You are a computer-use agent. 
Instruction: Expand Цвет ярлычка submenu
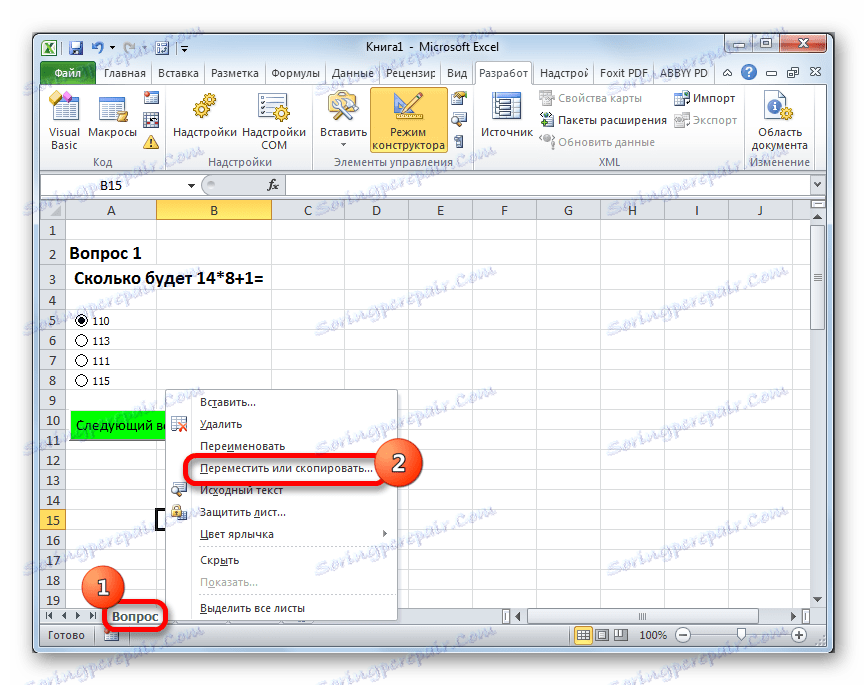(x=282, y=534)
